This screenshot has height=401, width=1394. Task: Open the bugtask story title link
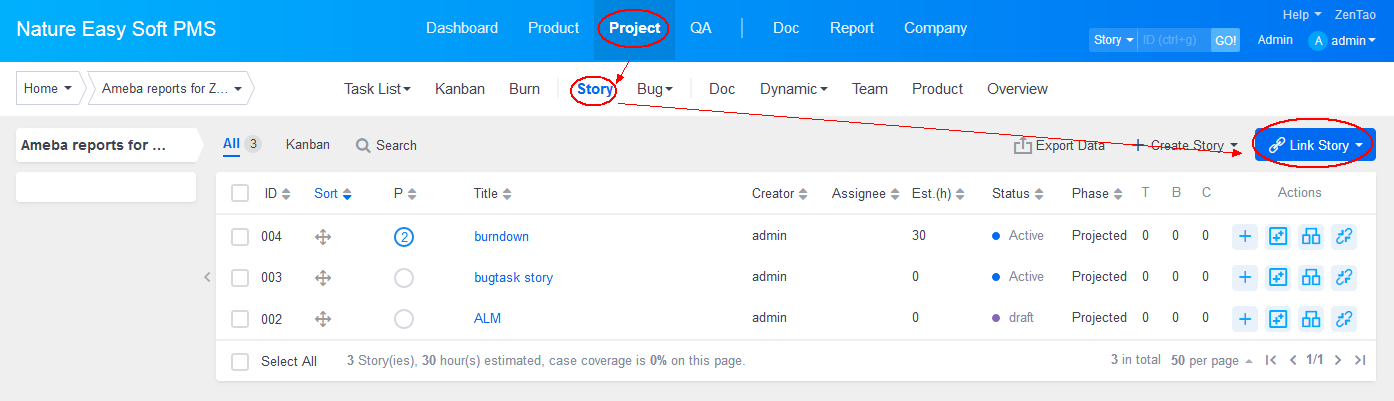pos(513,277)
